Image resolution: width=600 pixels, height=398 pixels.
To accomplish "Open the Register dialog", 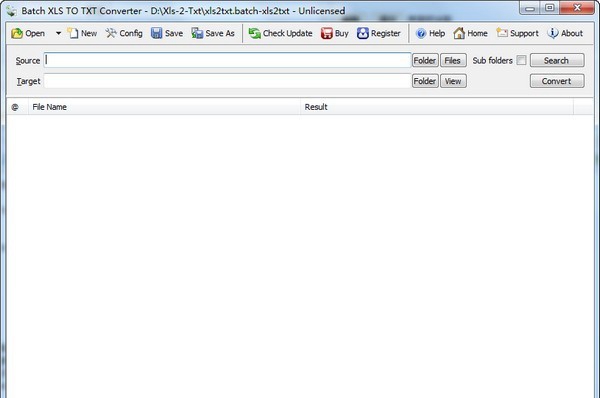I will point(378,33).
